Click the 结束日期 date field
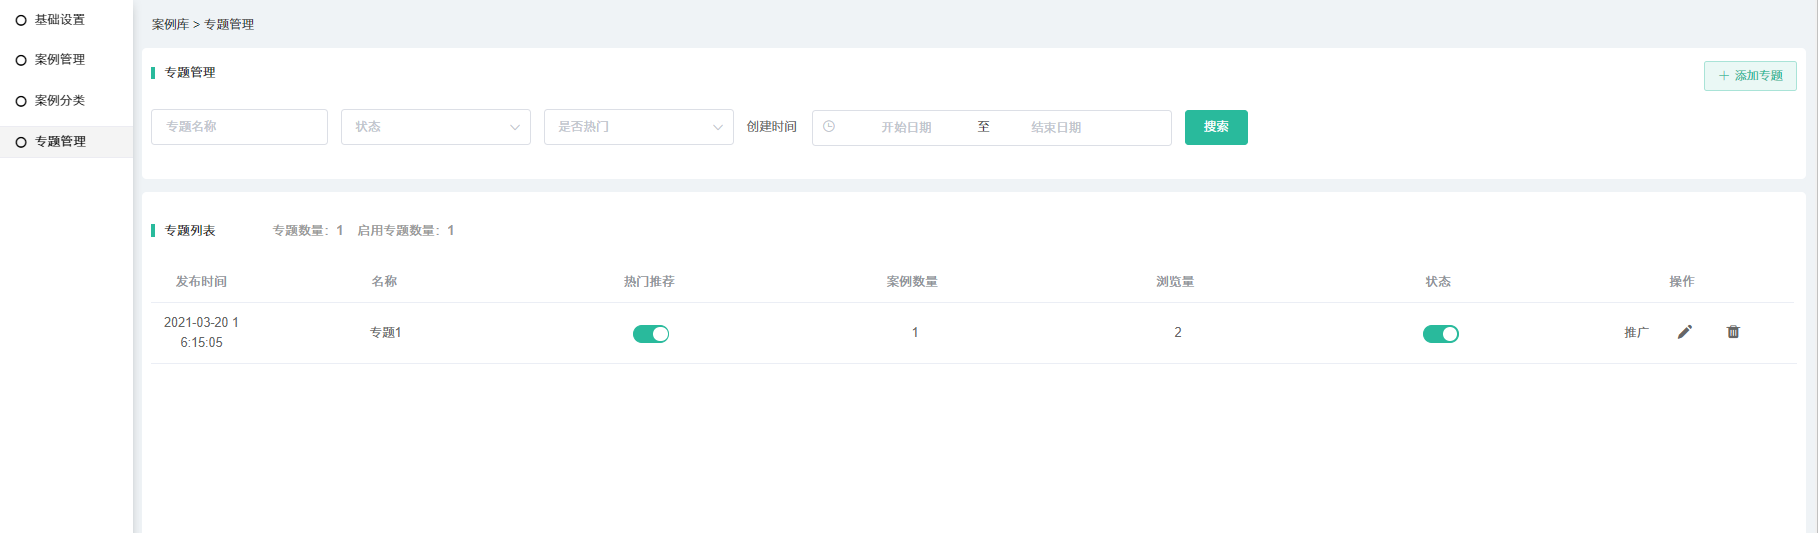The image size is (1818, 533). tap(1056, 128)
